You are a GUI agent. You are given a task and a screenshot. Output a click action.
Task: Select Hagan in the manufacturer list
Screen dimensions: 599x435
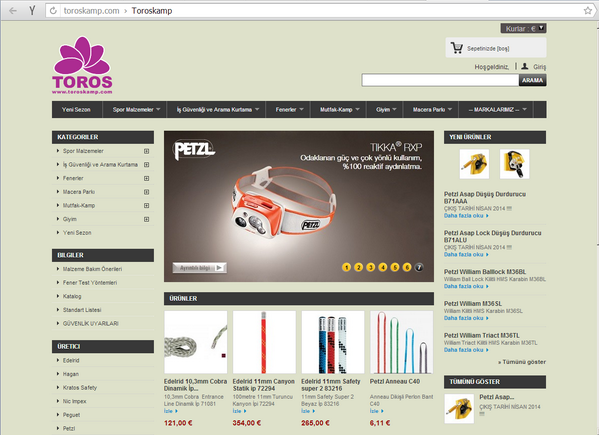click(71, 374)
